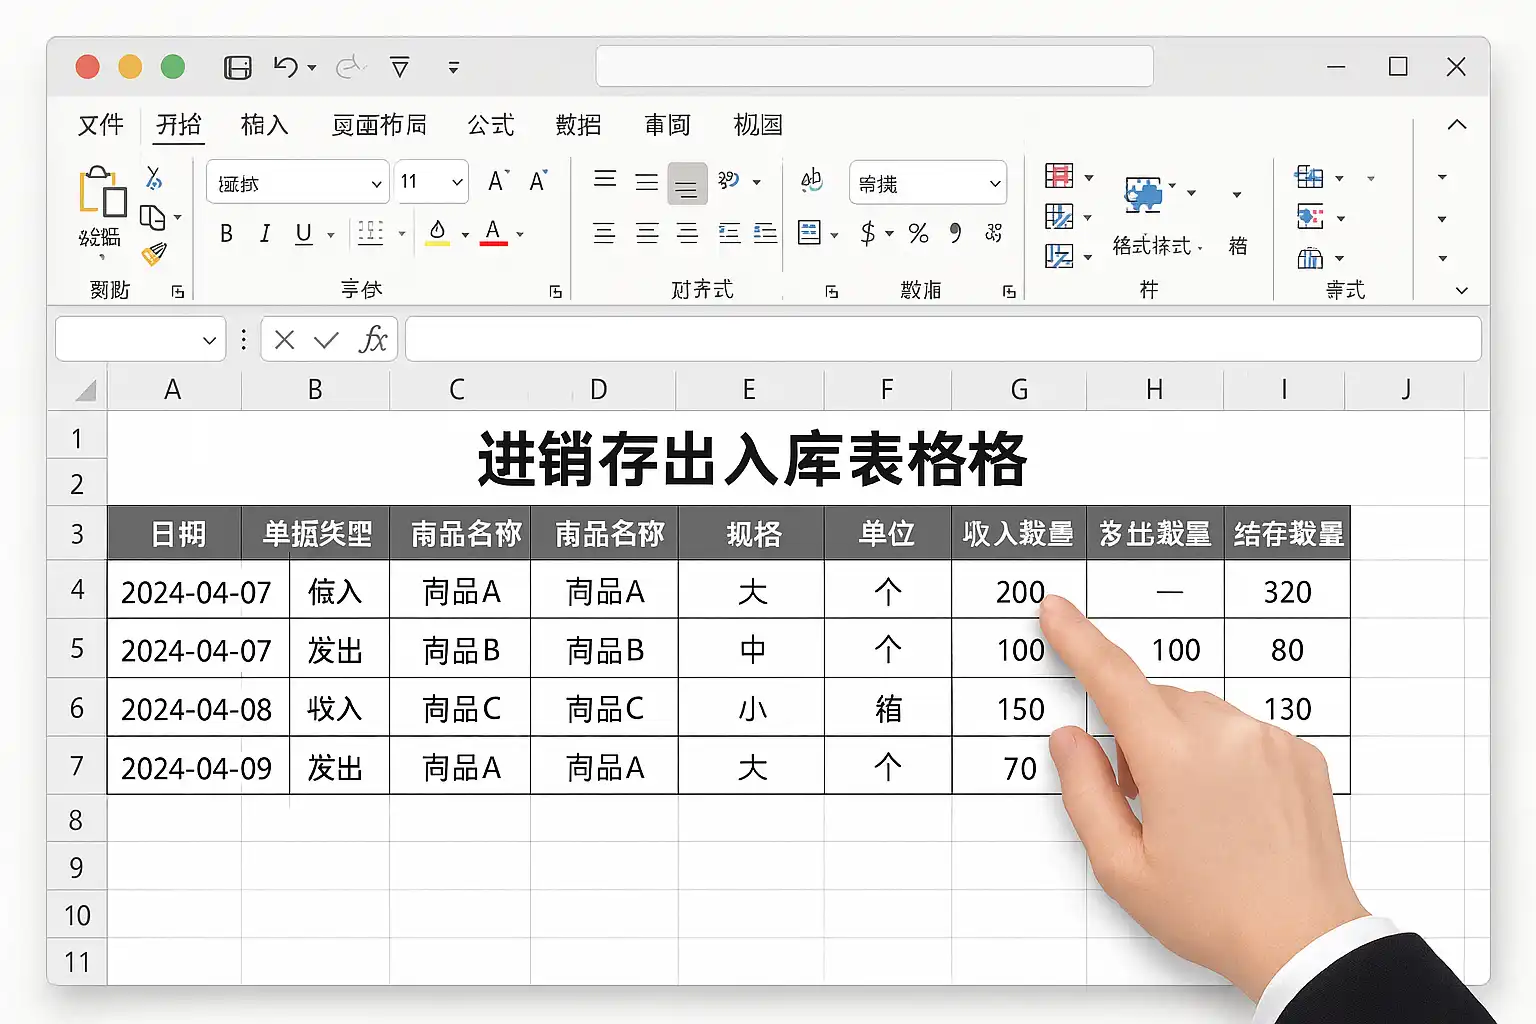
Task: Toggle align text left
Action: point(604,234)
